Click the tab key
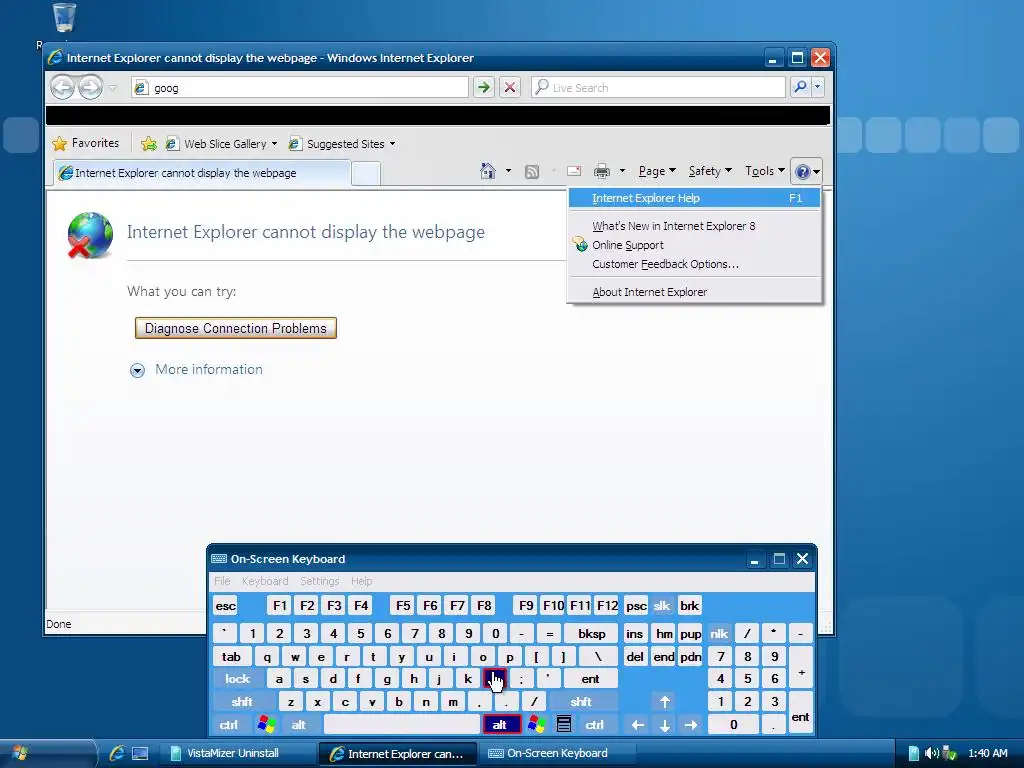The height and width of the screenshot is (768, 1024). [231, 657]
